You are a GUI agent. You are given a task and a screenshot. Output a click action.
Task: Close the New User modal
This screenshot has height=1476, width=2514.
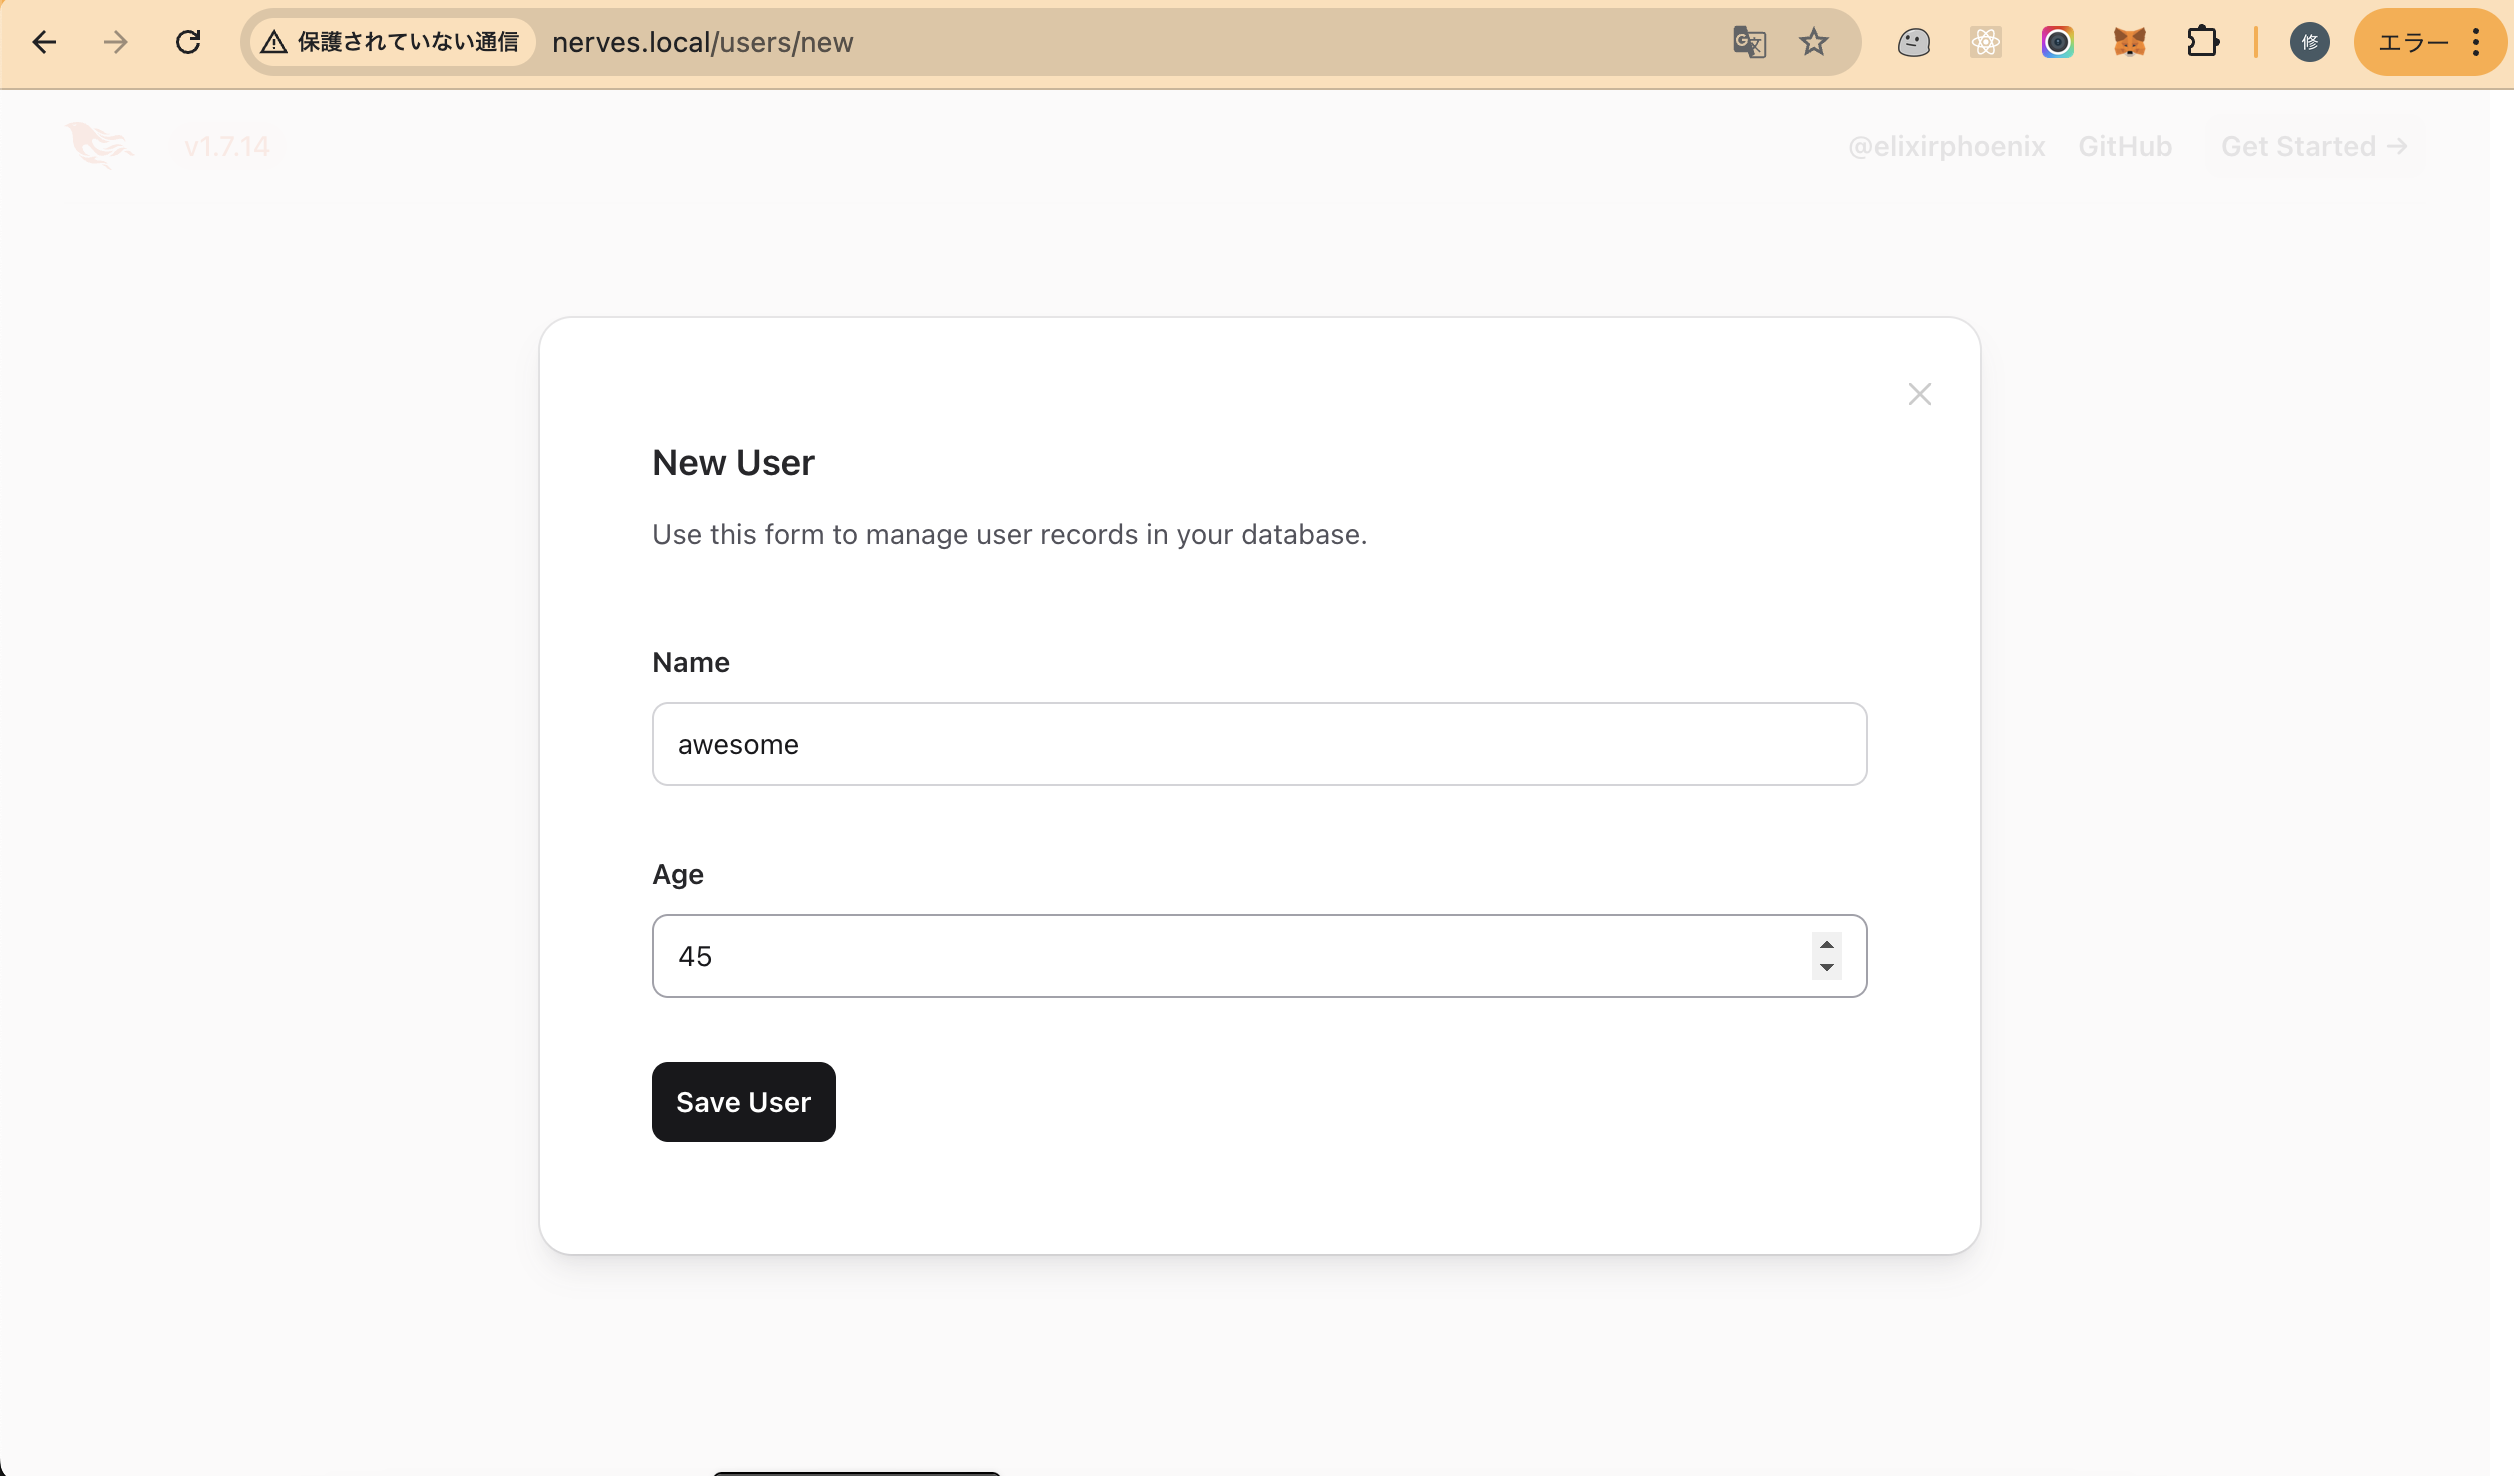coord(1919,394)
